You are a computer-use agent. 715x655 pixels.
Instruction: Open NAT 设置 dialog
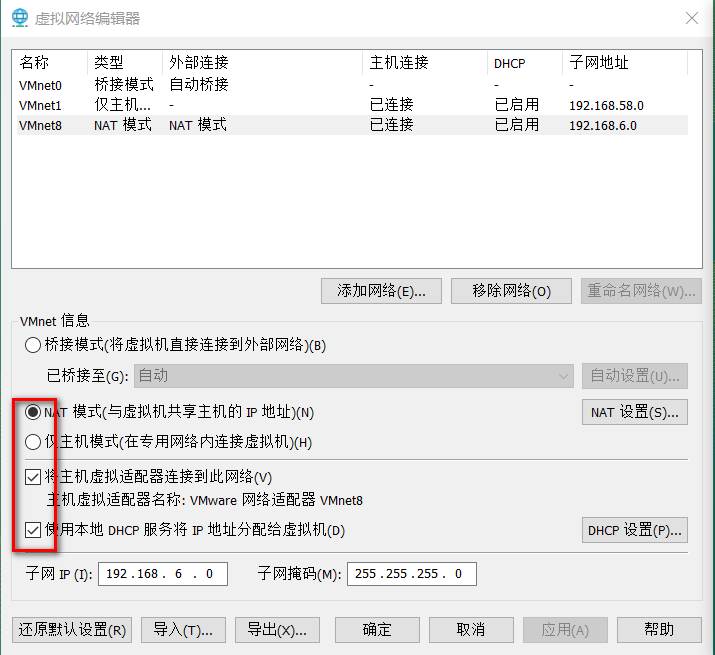(x=634, y=412)
